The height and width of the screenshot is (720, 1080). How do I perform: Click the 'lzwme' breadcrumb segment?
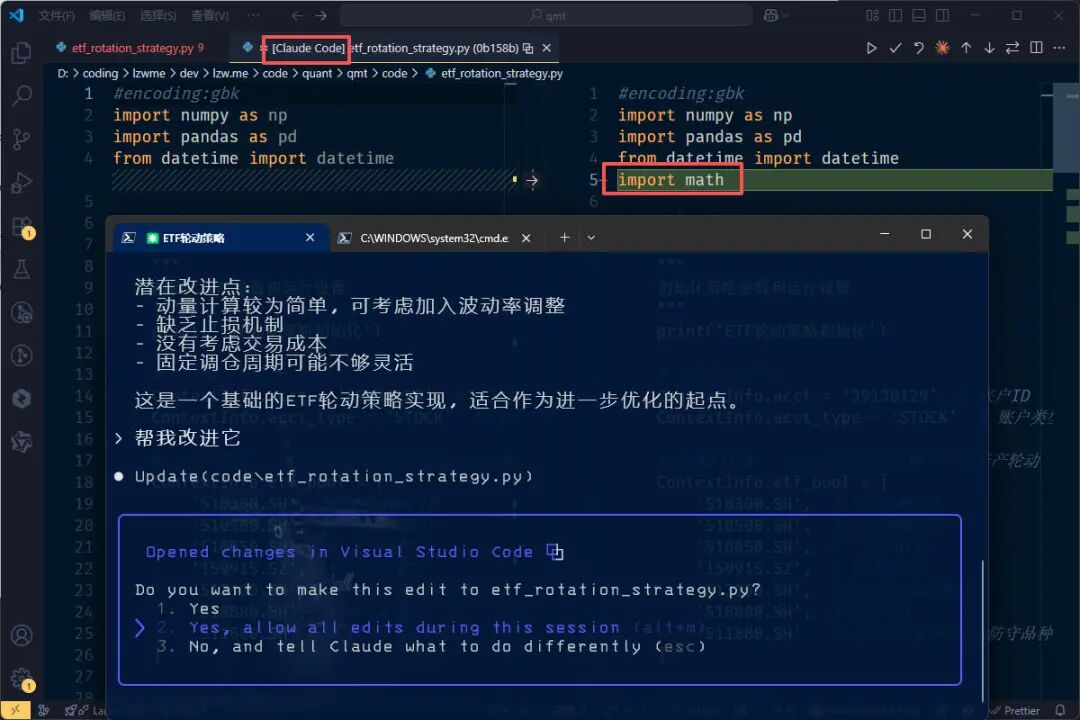(149, 73)
